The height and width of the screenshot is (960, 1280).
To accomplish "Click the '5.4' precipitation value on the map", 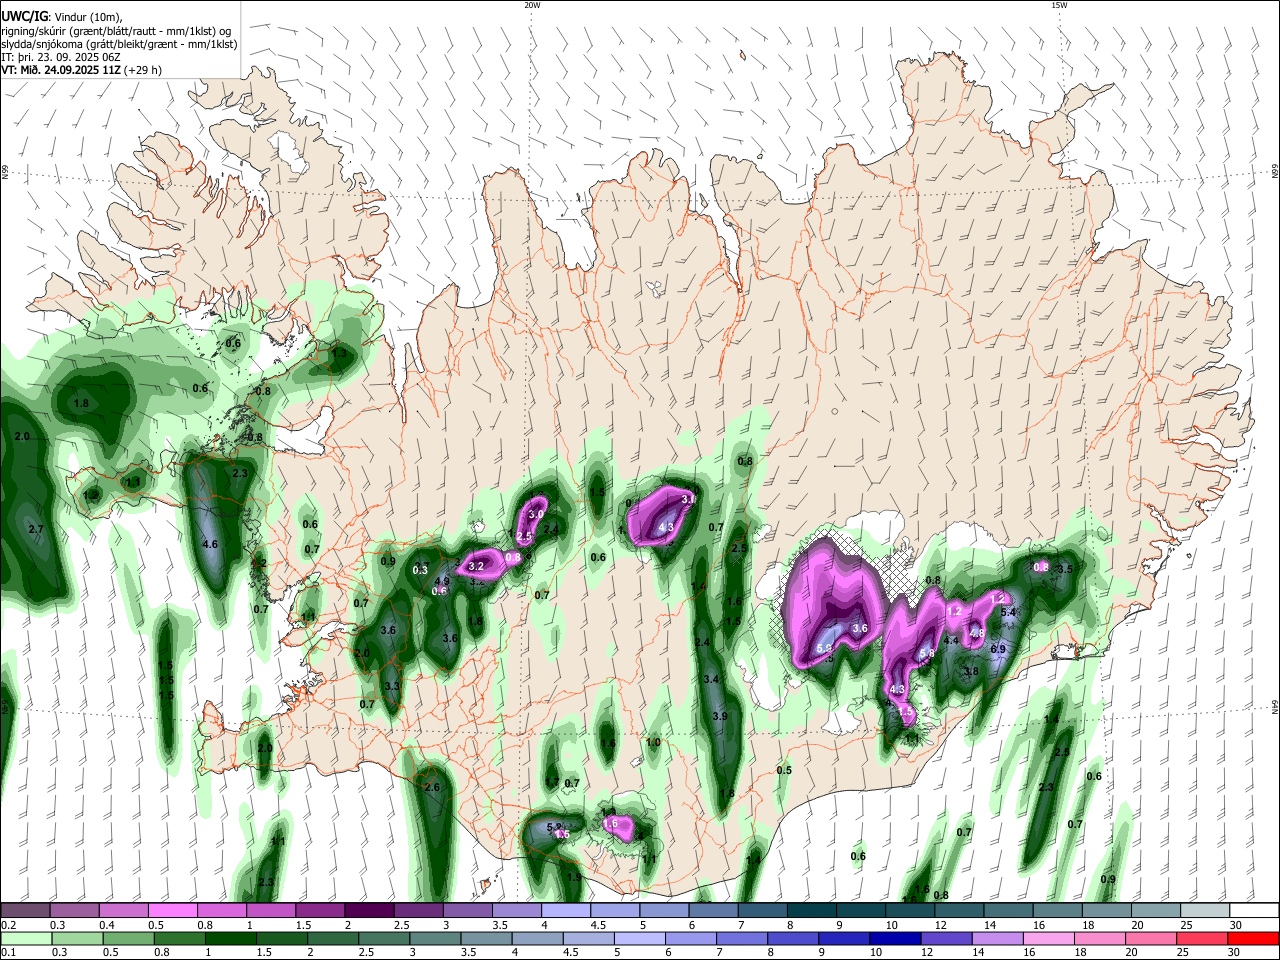I will tap(1008, 612).
